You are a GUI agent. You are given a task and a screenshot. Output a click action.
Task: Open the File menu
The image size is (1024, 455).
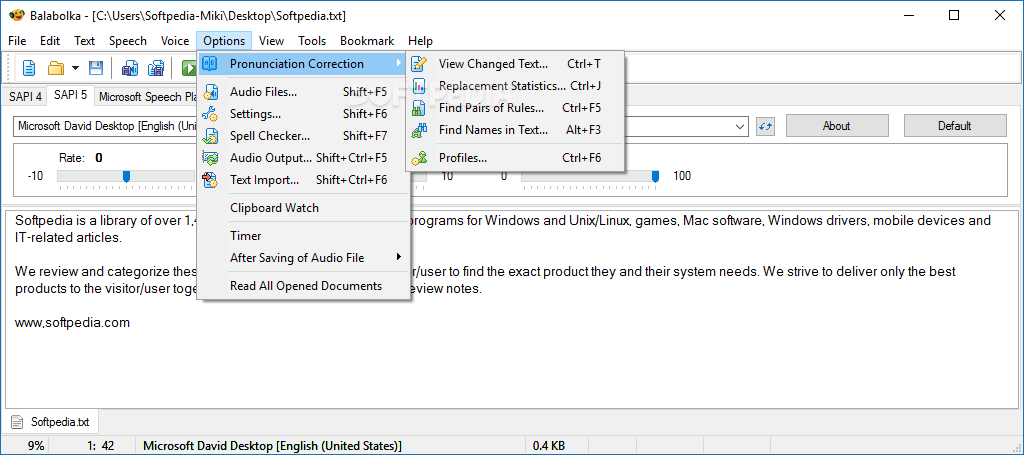[17, 40]
